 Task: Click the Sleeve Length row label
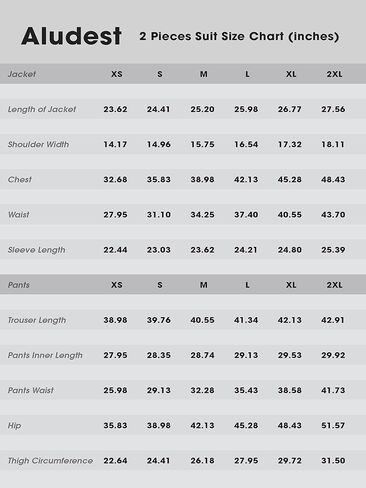pos(36,250)
